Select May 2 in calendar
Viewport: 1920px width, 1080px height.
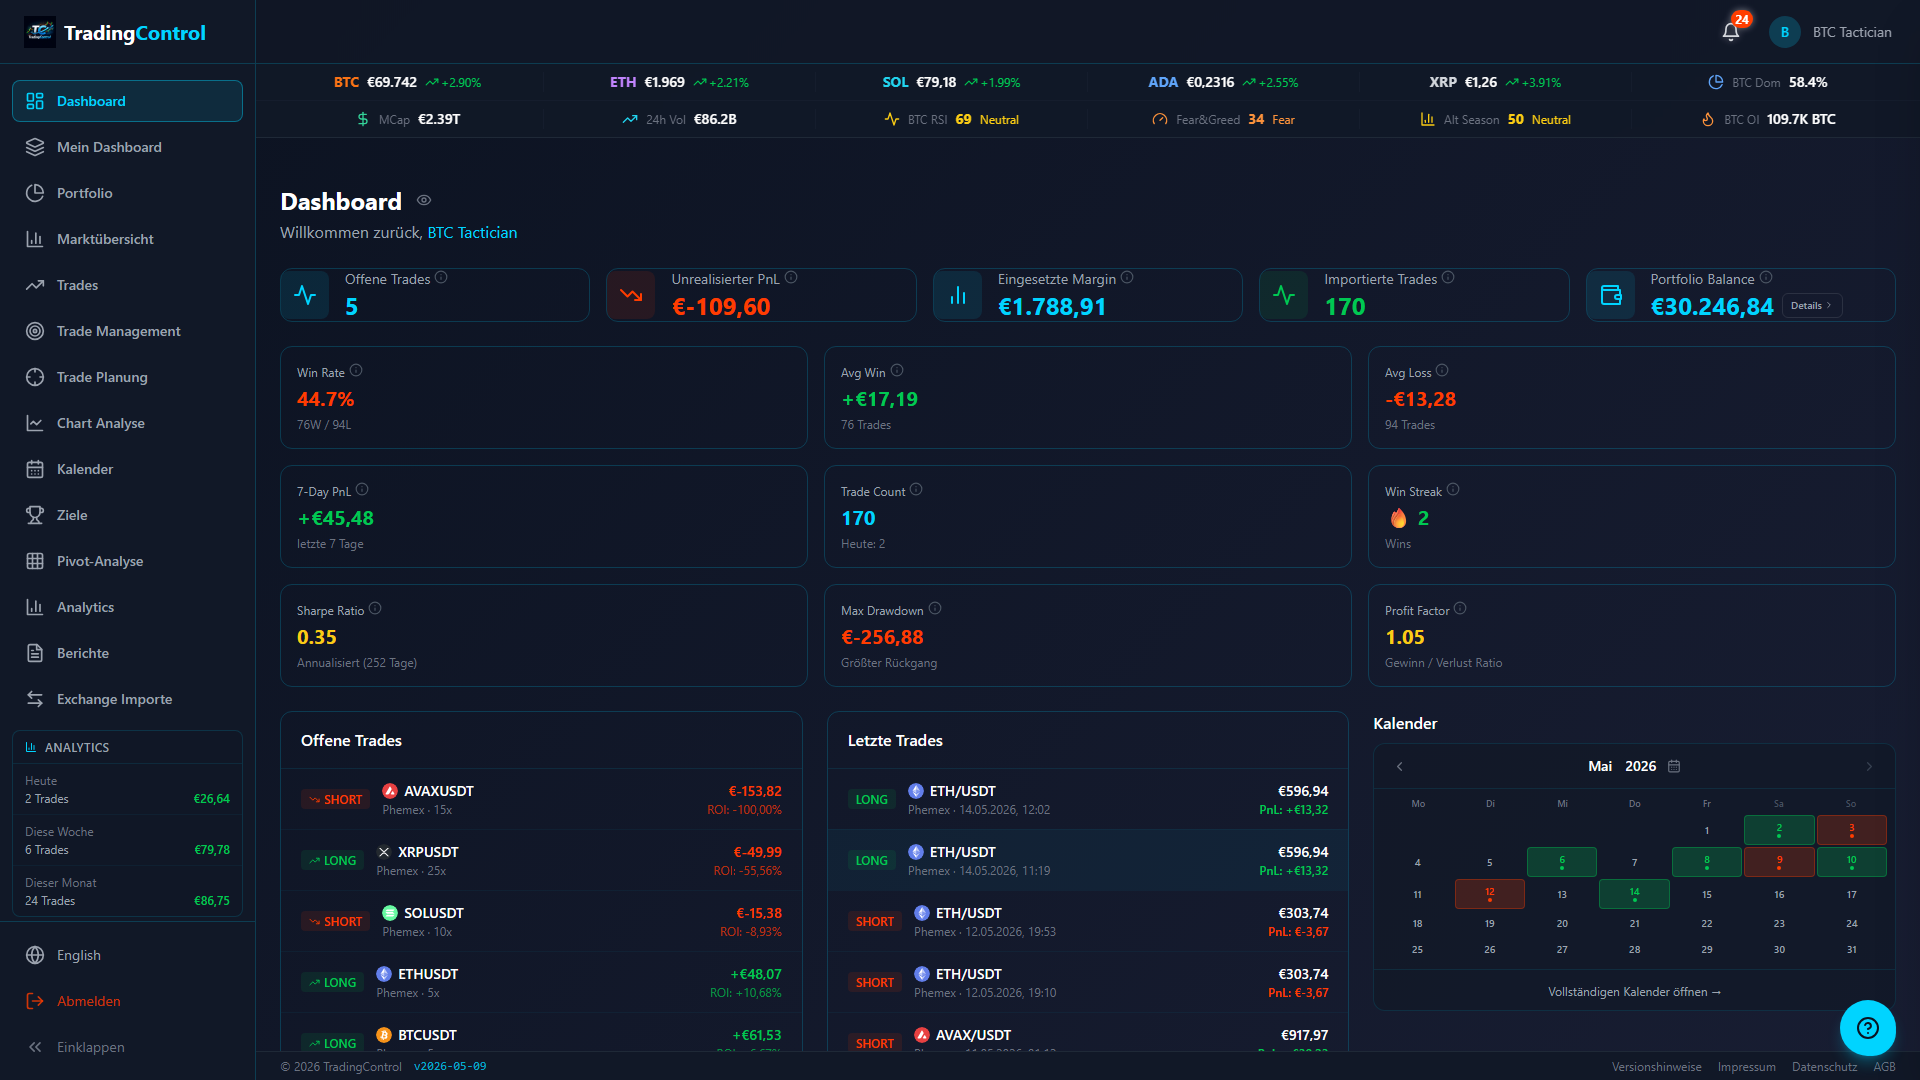(1779, 830)
